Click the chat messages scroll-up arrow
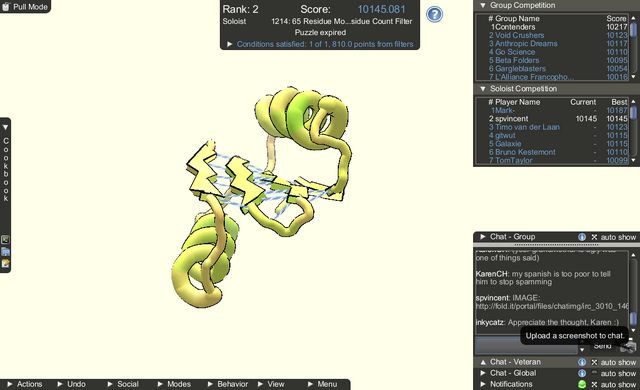640x390 pixels. tap(633, 255)
